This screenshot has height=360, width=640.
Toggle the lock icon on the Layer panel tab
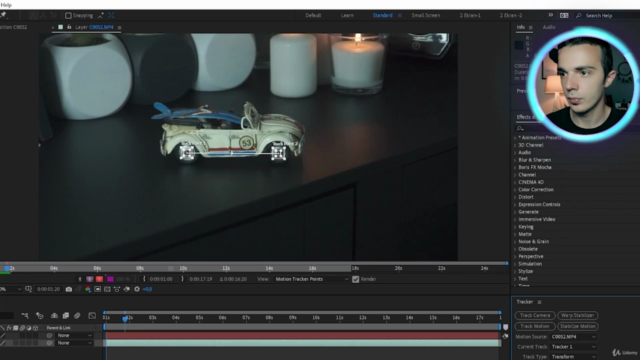[69, 27]
